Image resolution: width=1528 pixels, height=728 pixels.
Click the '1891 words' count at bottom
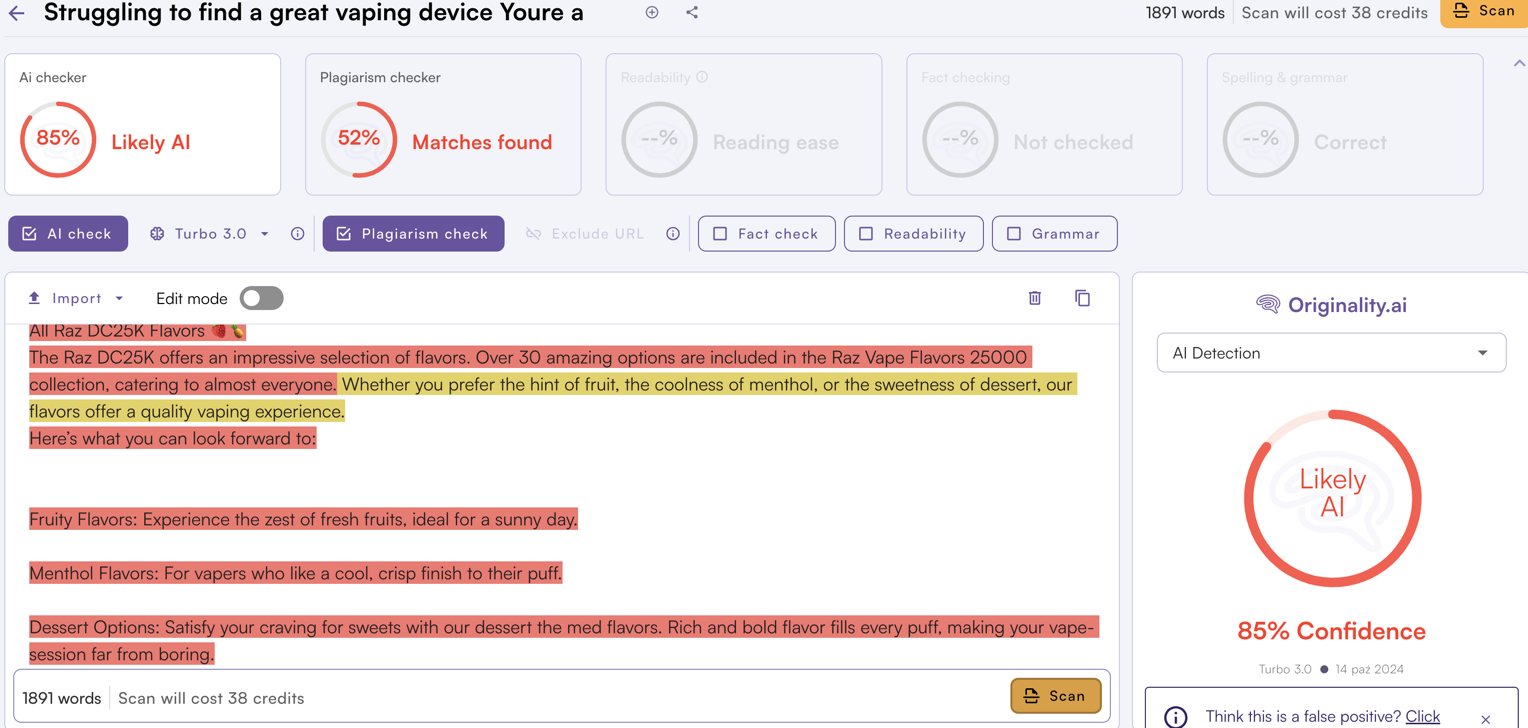pyautogui.click(x=62, y=698)
